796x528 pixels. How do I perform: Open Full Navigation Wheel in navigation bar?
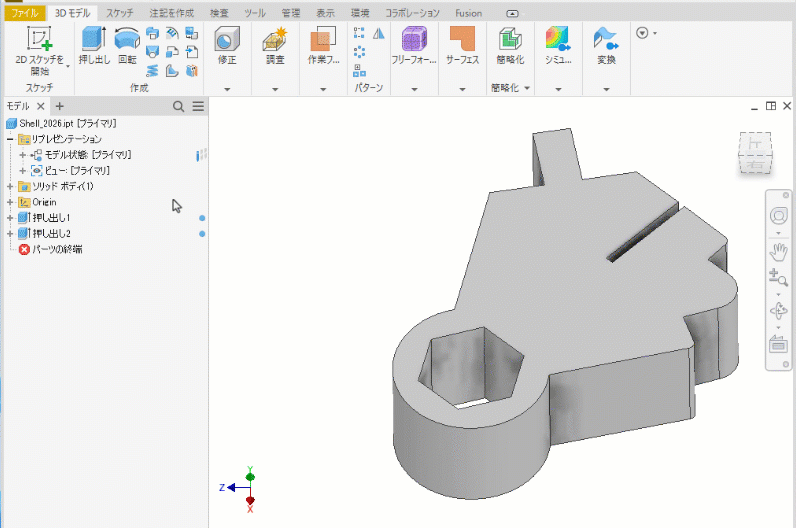pos(778,216)
